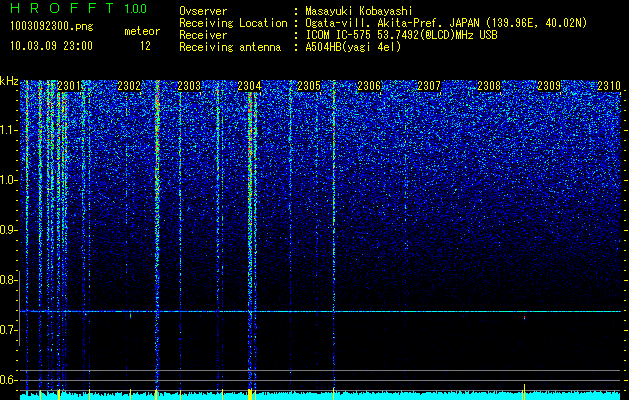Click the 0.9 frequency axis label
Image resolution: width=629 pixels, height=400 pixels.
8,230
